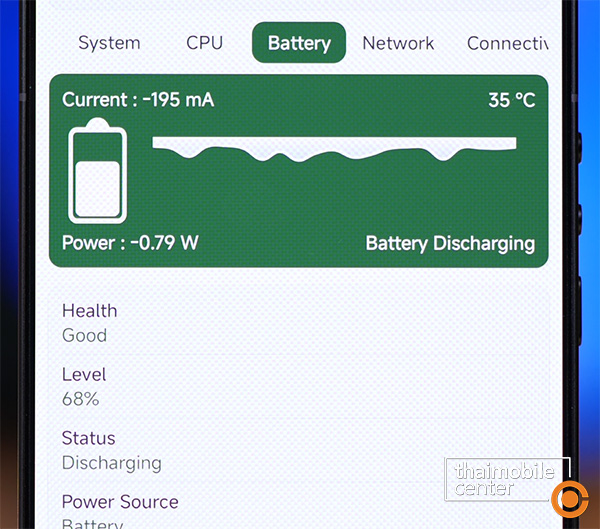
Task: Select the Status row
Action: point(299,451)
